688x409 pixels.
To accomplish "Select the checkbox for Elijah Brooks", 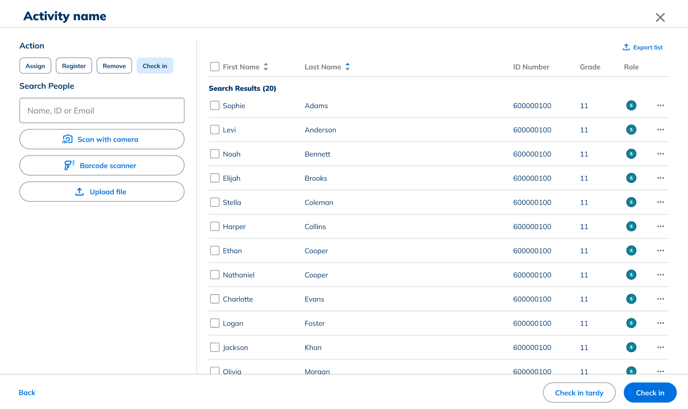I will click(x=215, y=178).
